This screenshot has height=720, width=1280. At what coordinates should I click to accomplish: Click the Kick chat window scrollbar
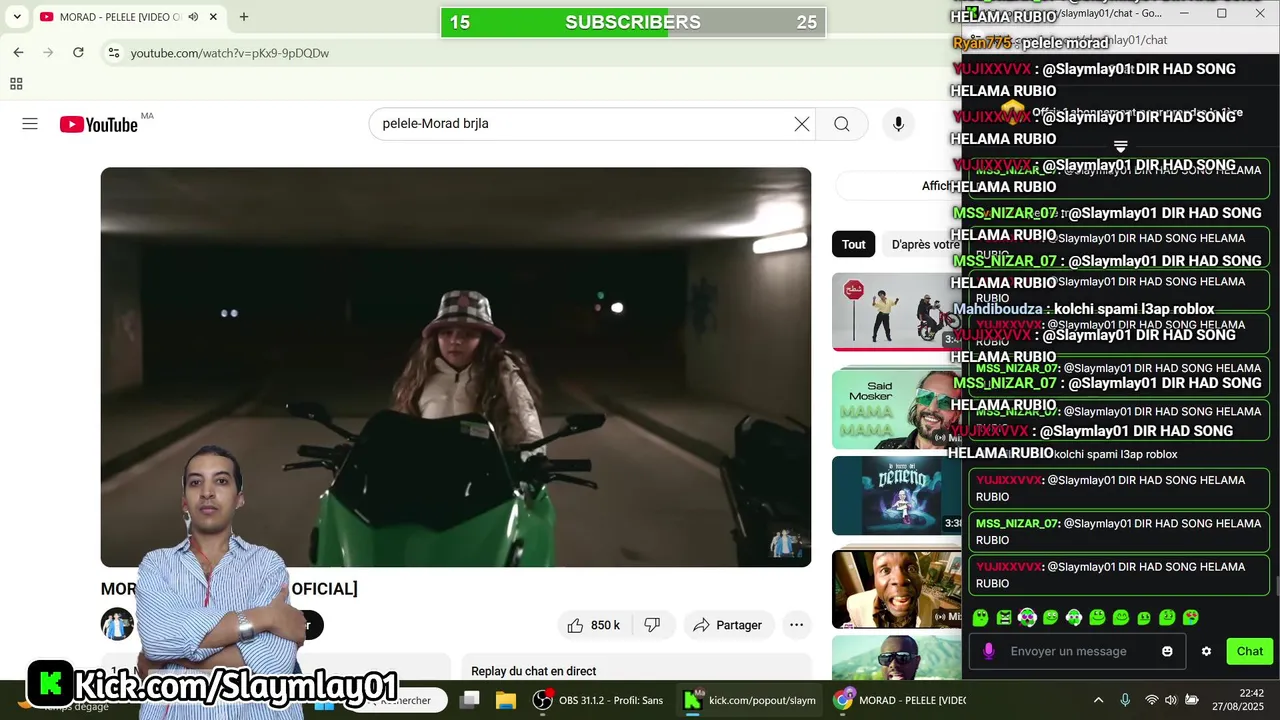(x=1276, y=585)
